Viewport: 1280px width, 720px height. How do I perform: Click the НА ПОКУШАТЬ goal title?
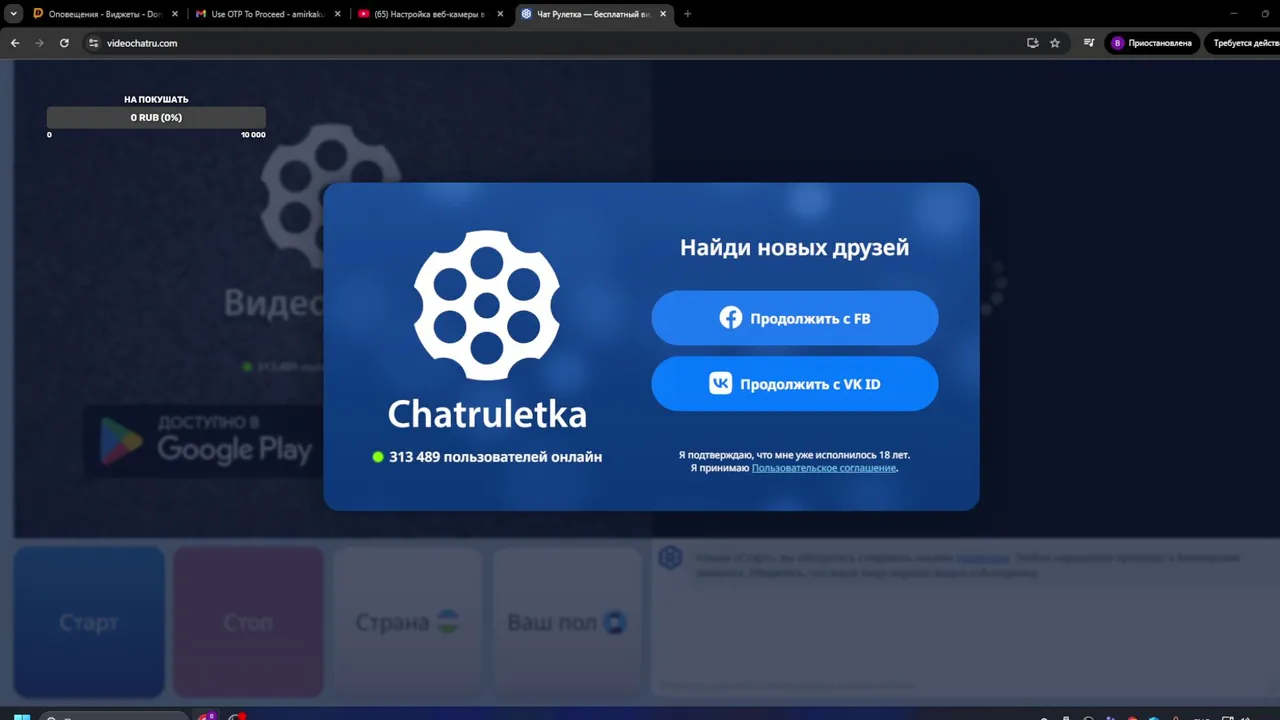156,99
